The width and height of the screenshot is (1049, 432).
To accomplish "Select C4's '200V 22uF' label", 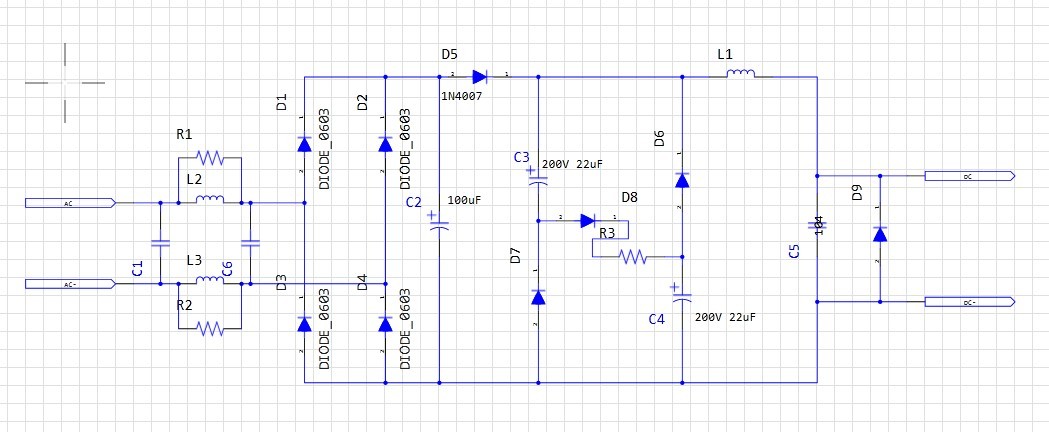I will click(725, 317).
